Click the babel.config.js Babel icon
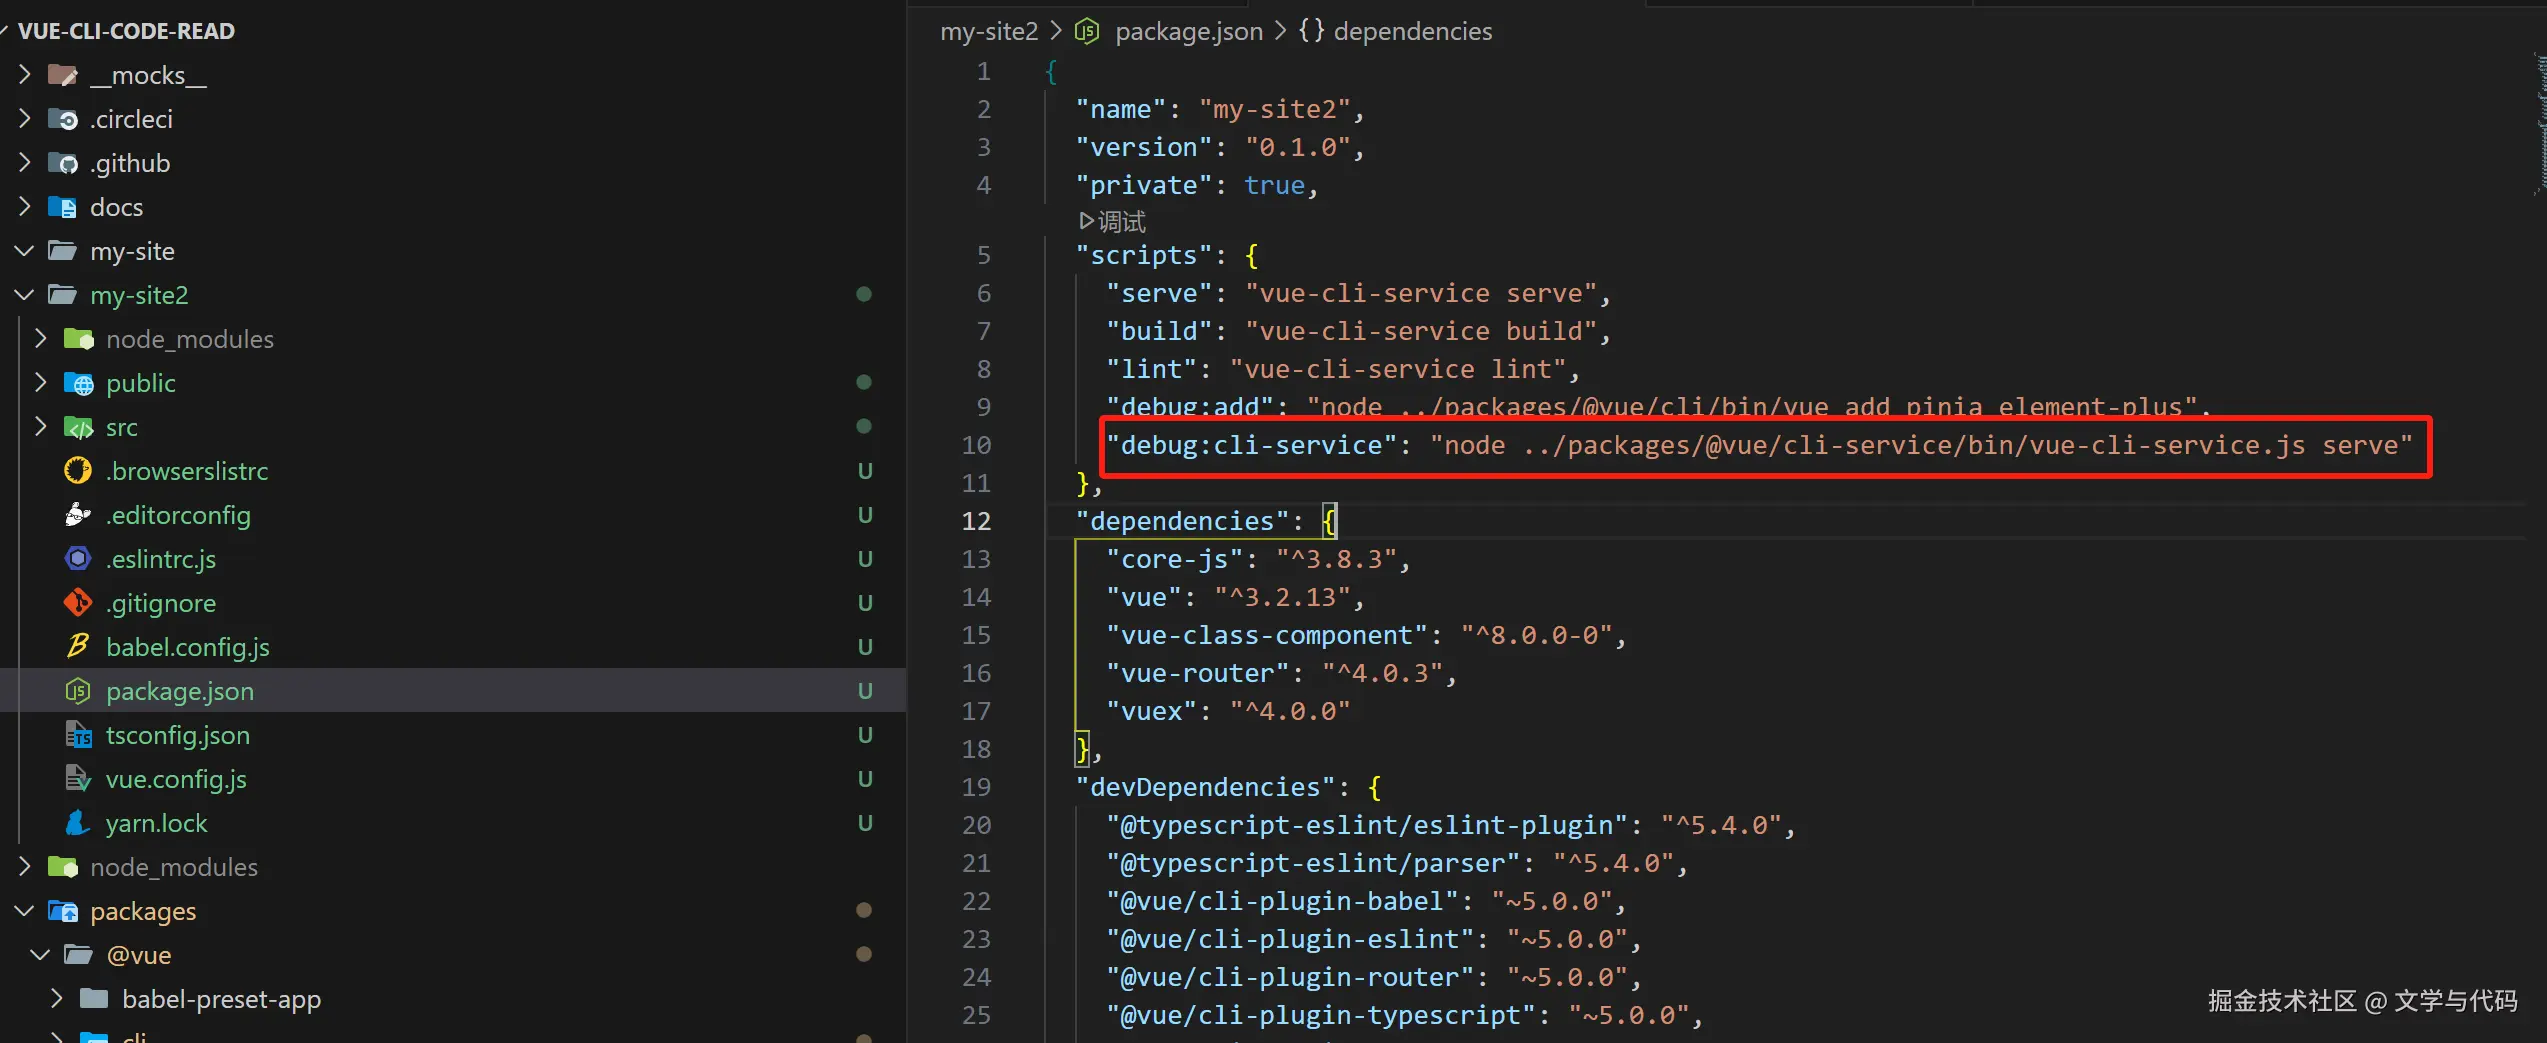The width and height of the screenshot is (2547, 1043). (x=78, y=647)
